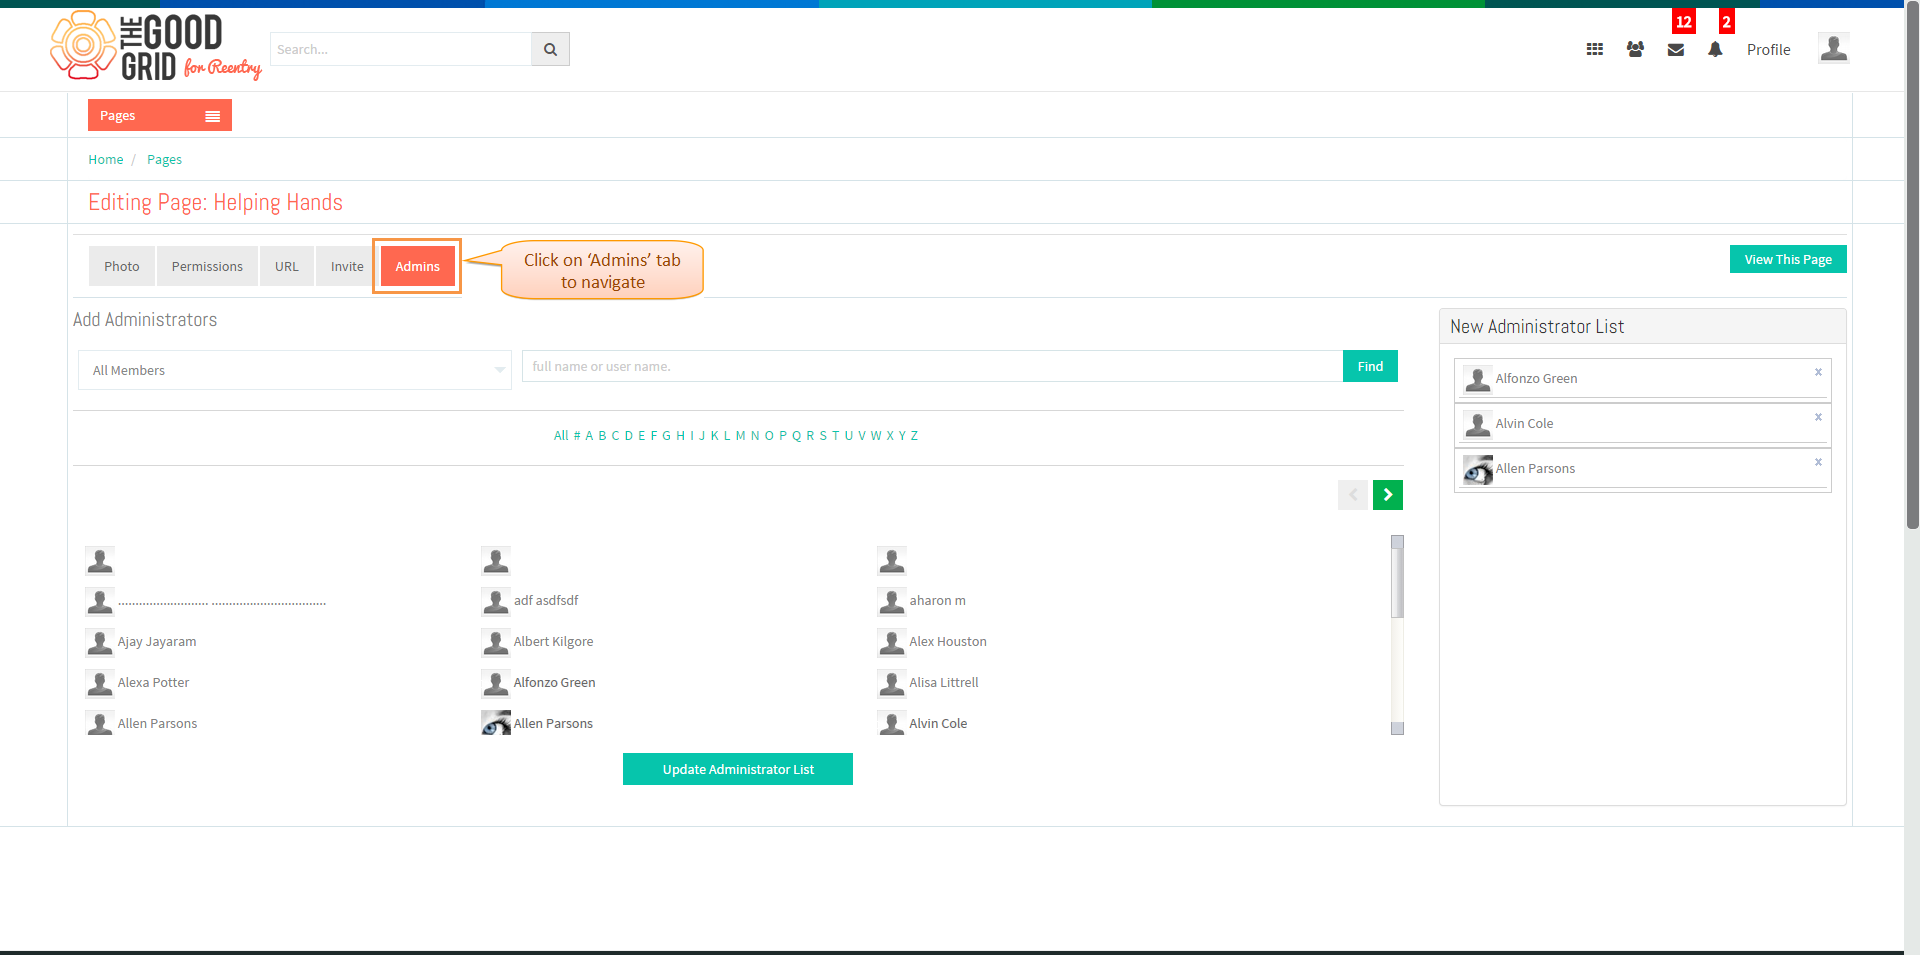
Task: Click Allen Parsons eye photo thumbnail in members
Action: (x=496, y=723)
